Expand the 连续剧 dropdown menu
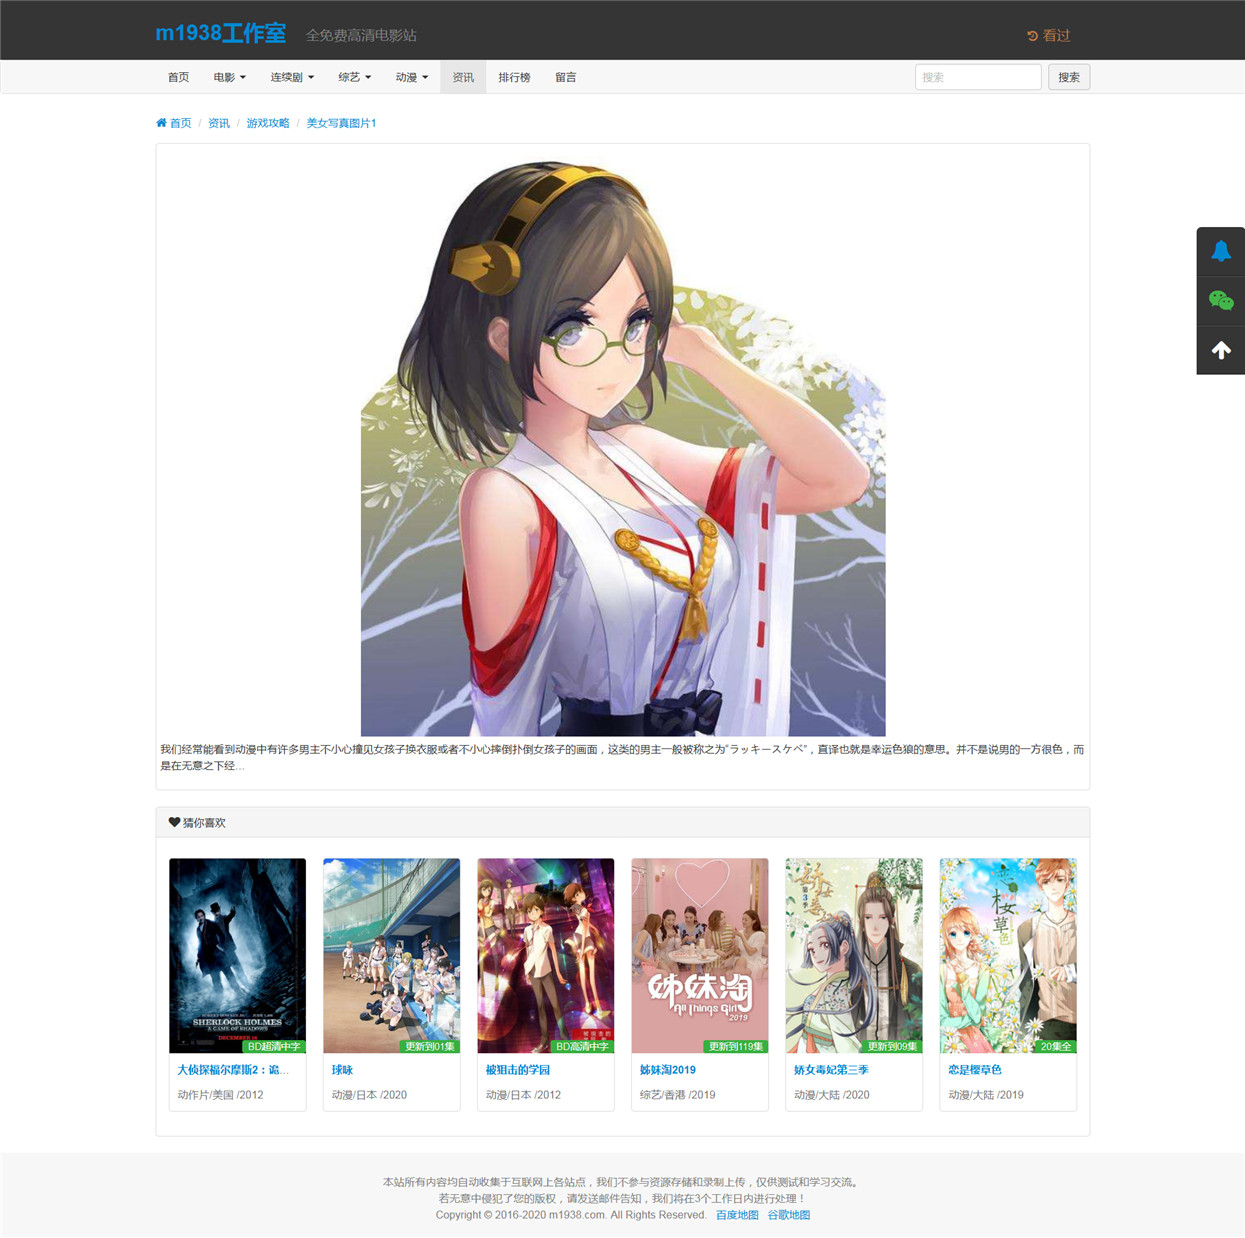Viewport: 1245px width, 1238px height. tap(292, 77)
